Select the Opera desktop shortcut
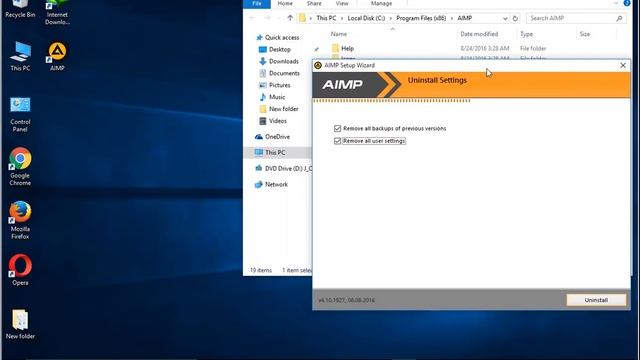The width and height of the screenshot is (640, 360). (20, 270)
